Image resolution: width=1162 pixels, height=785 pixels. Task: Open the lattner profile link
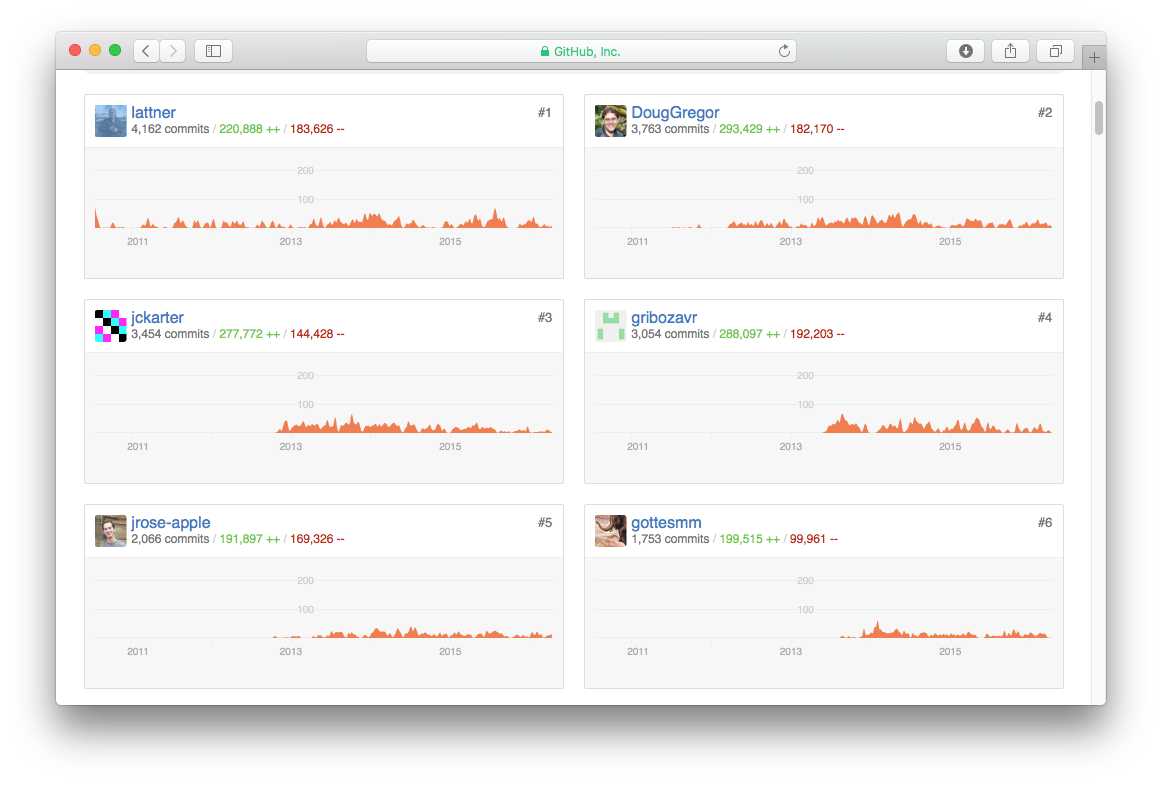tap(153, 113)
